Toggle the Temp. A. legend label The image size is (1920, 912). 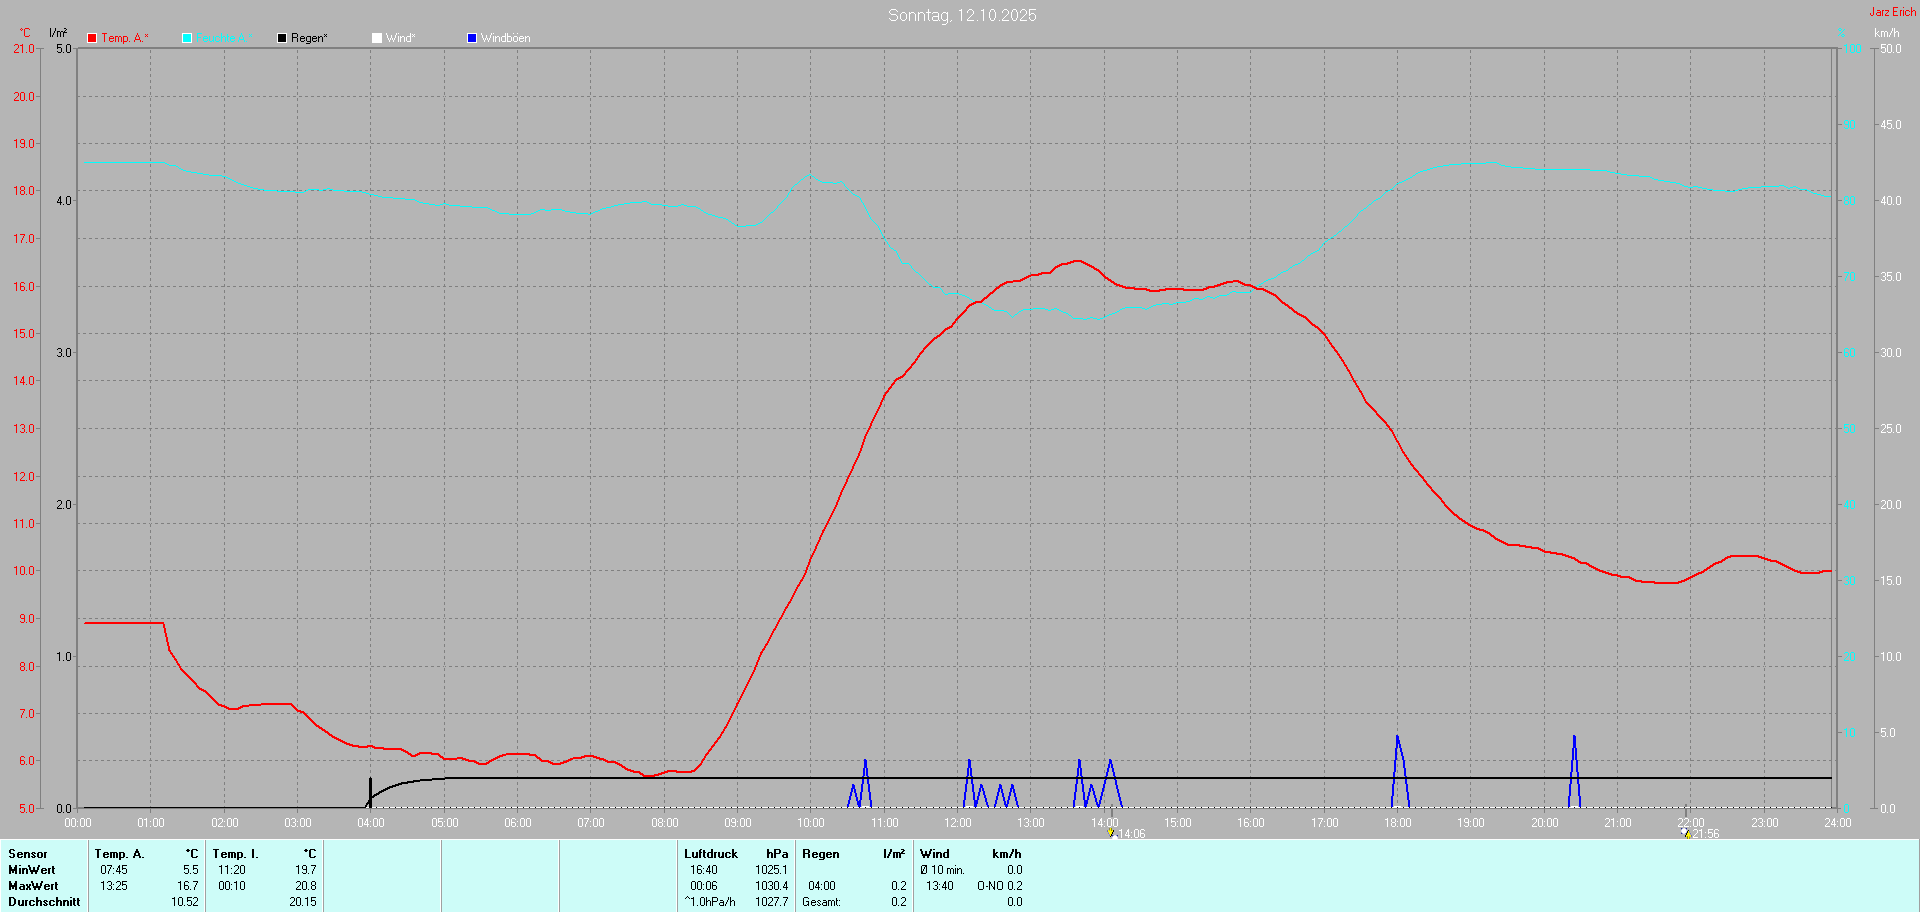124,38
